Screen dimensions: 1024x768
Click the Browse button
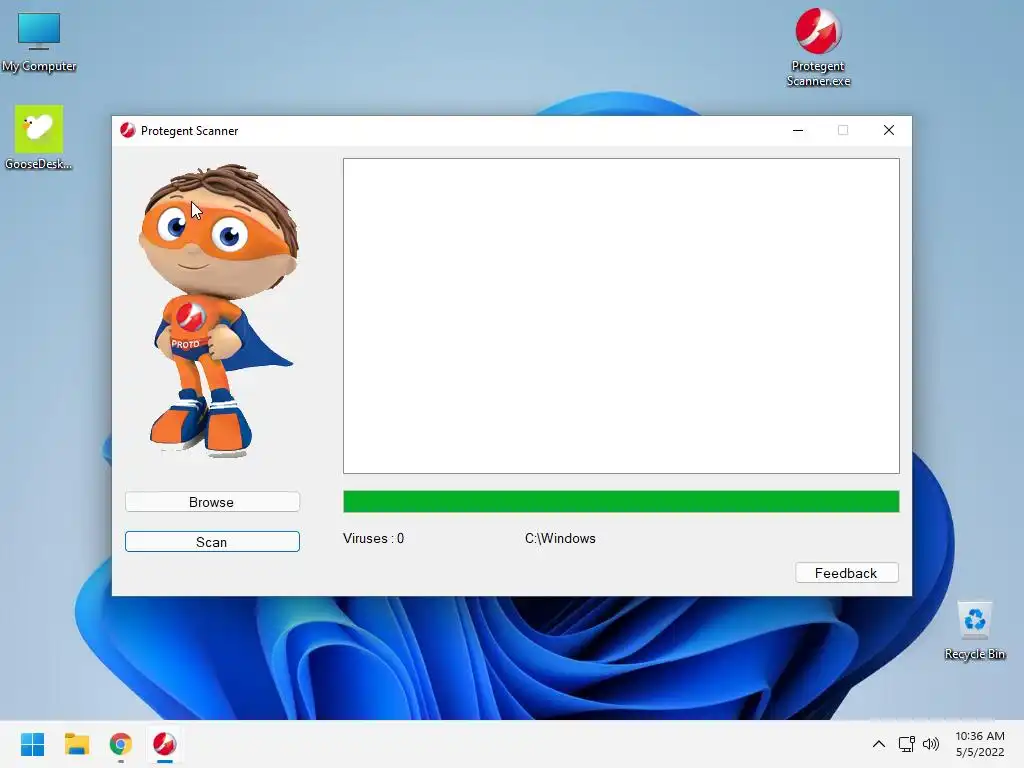212,502
